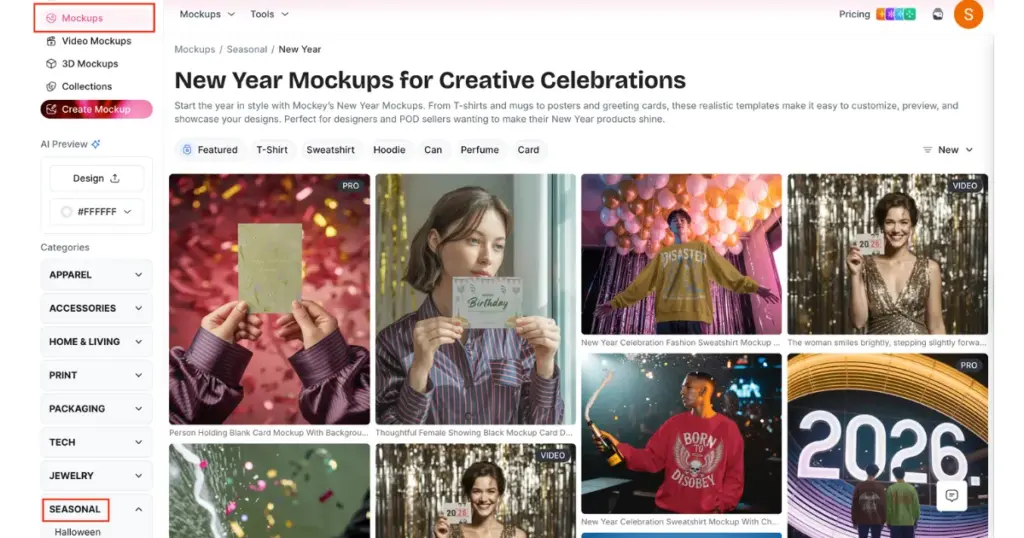
Task: Open the Mockups top menu
Action: (x=207, y=14)
